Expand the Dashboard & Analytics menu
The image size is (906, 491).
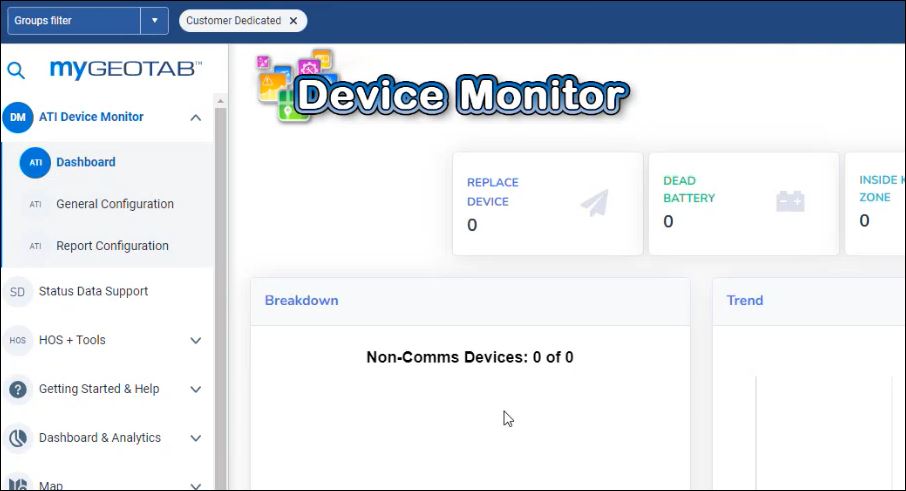tap(196, 439)
